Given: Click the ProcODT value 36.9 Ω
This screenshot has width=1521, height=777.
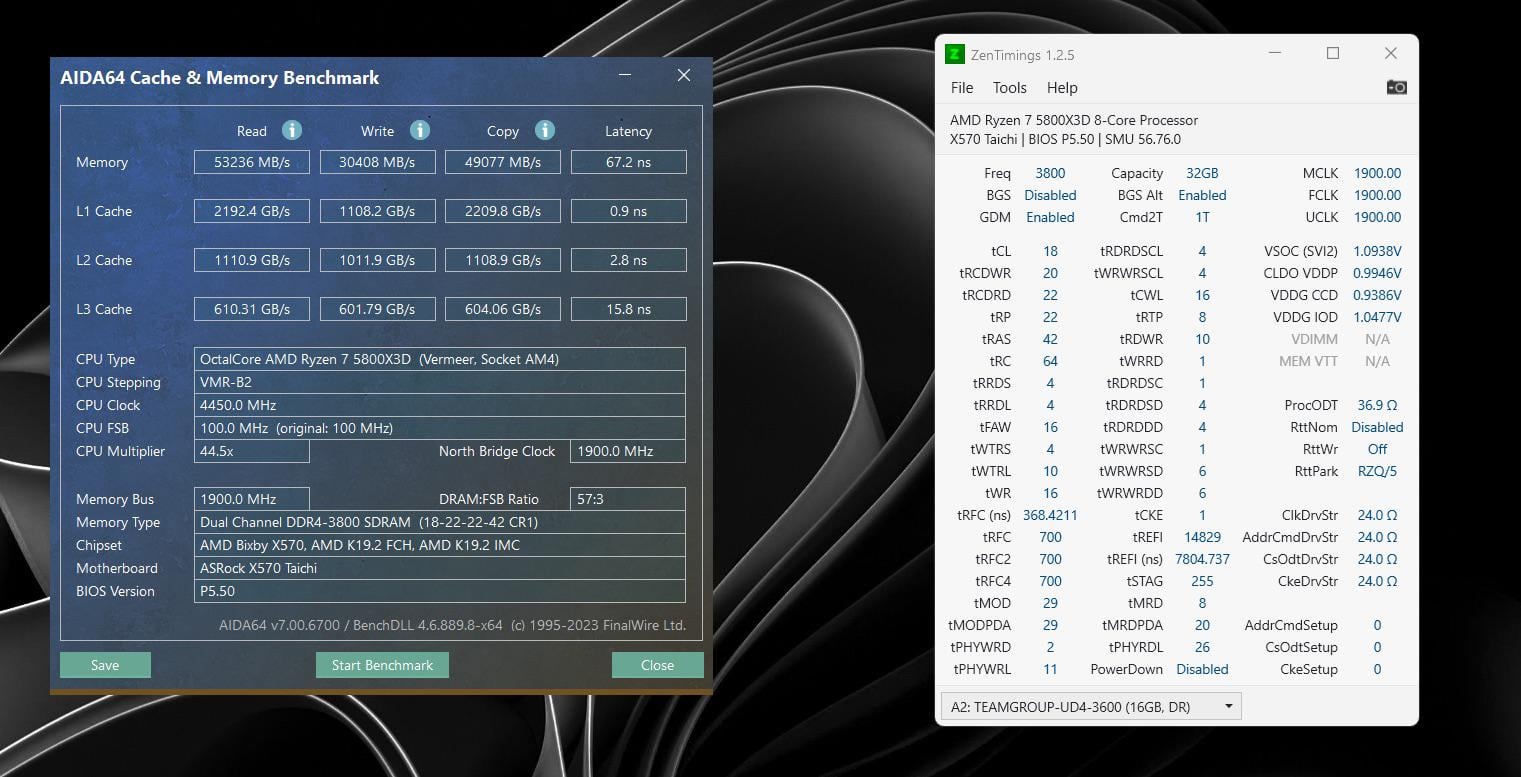Looking at the screenshot, I should [1377, 405].
